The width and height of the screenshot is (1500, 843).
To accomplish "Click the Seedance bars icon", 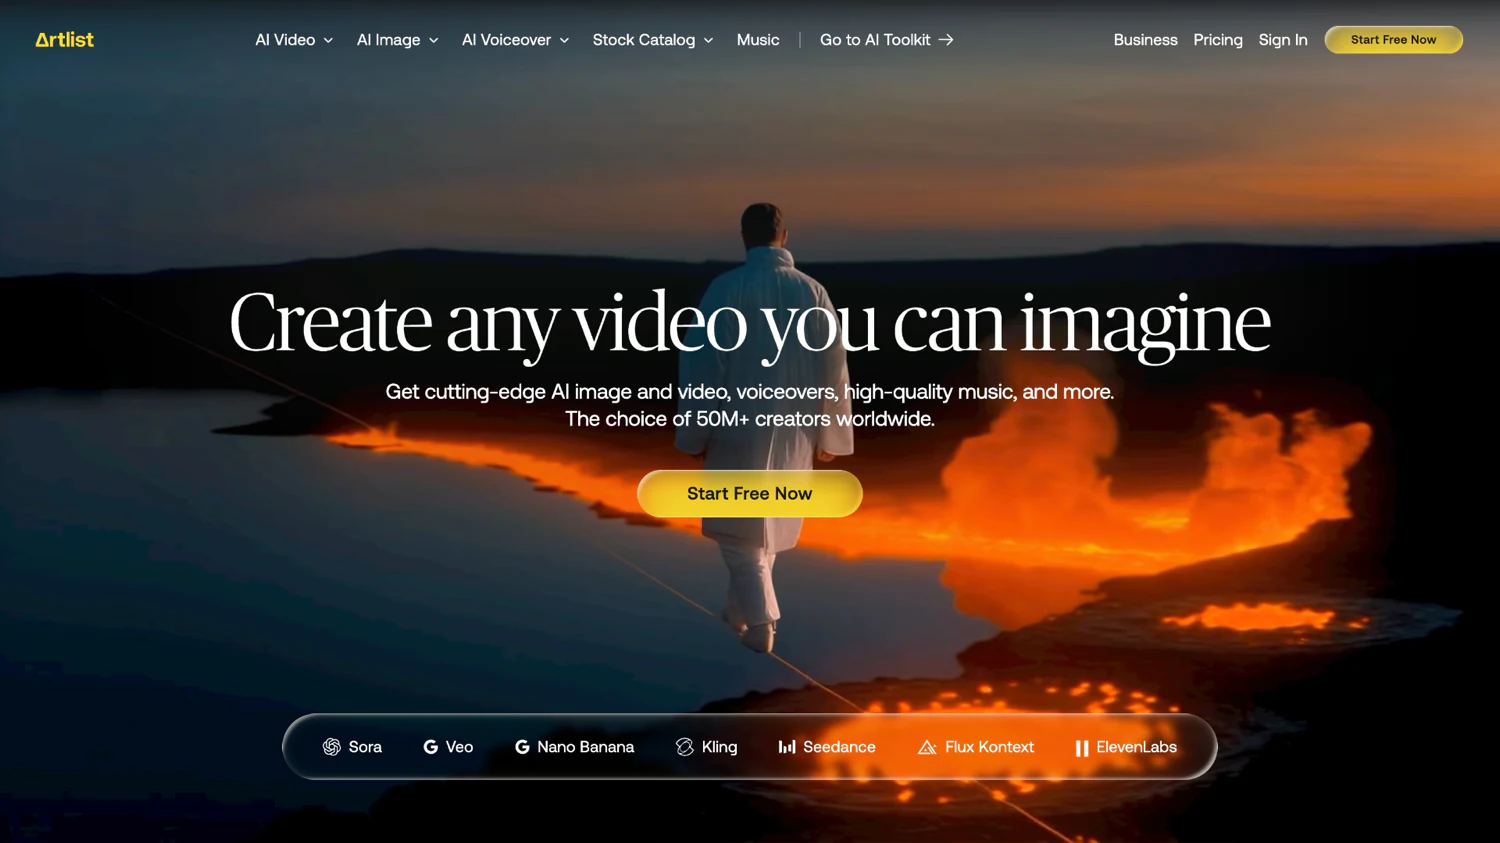I will (787, 747).
